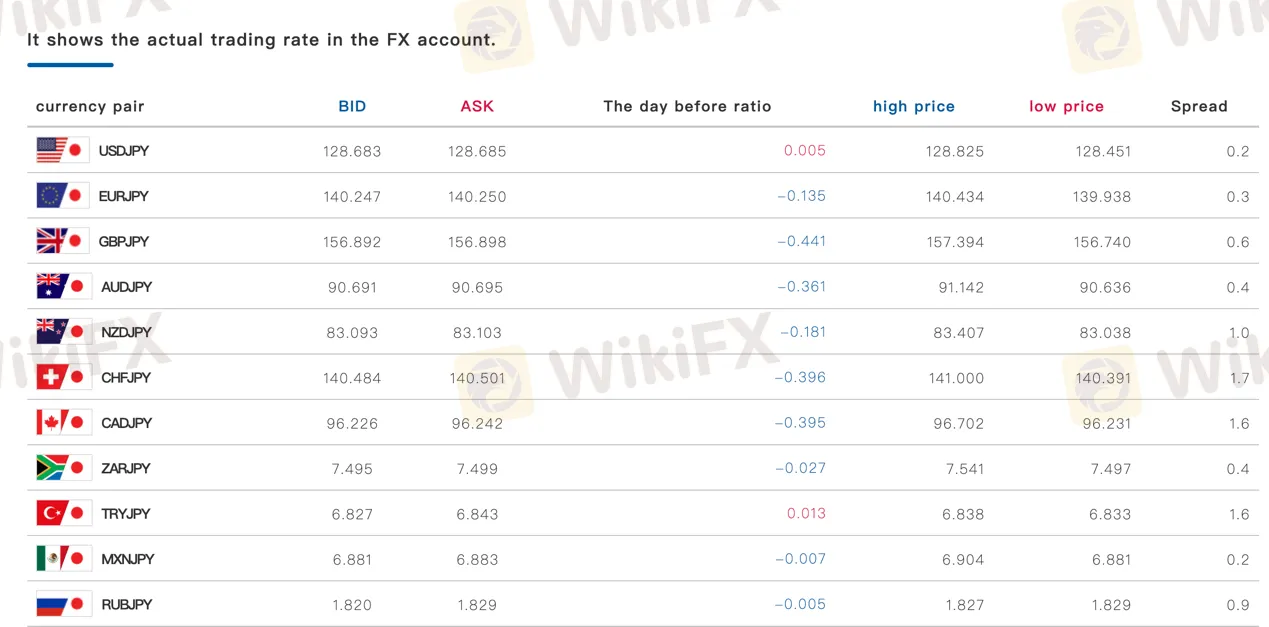Select the RUBJPY Russian flag icon
The width and height of the screenshot is (1269, 627).
[x=63, y=604]
